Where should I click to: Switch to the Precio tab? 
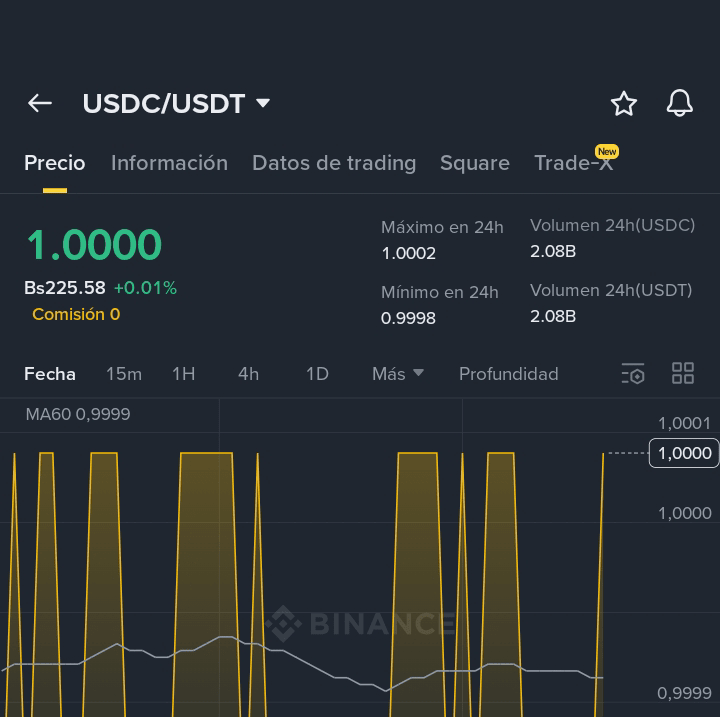point(55,163)
